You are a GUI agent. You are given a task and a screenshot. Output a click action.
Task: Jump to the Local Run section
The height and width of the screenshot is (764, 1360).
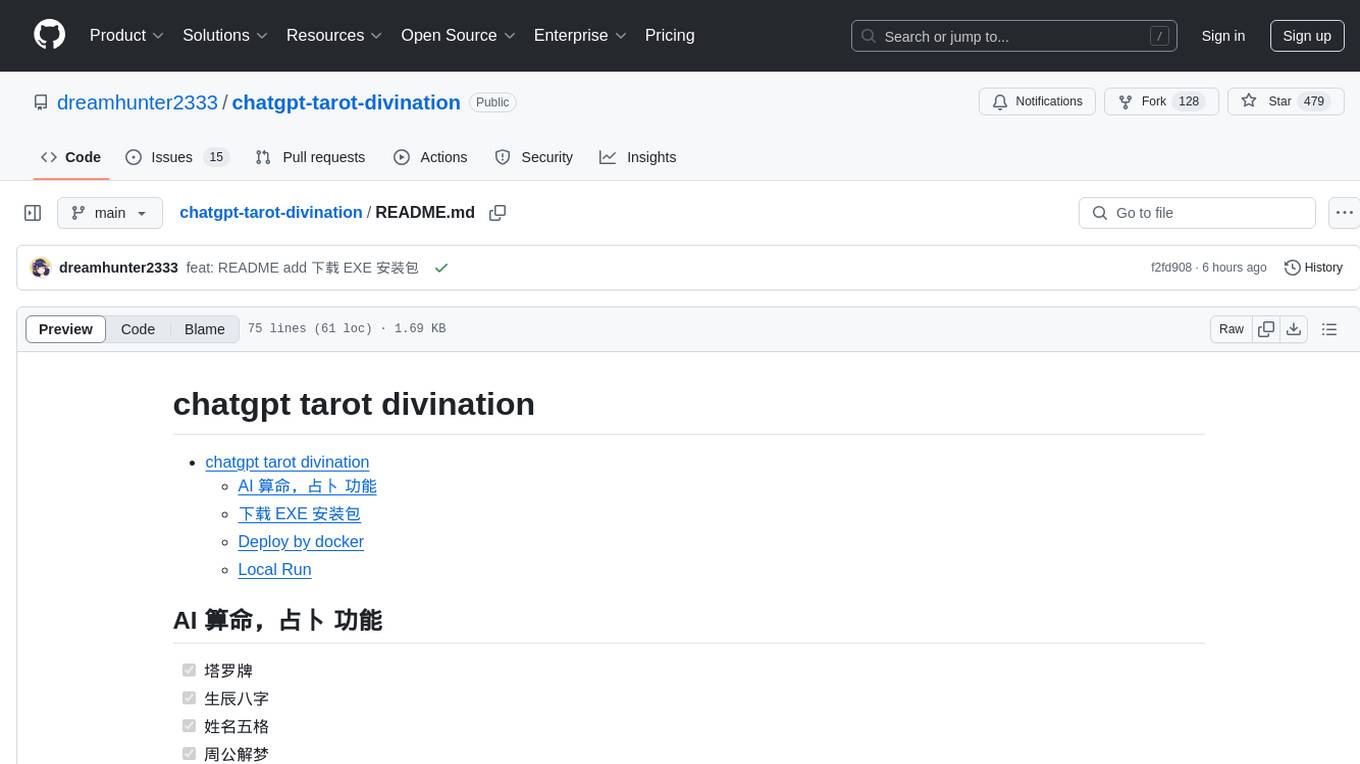(275, 570)
